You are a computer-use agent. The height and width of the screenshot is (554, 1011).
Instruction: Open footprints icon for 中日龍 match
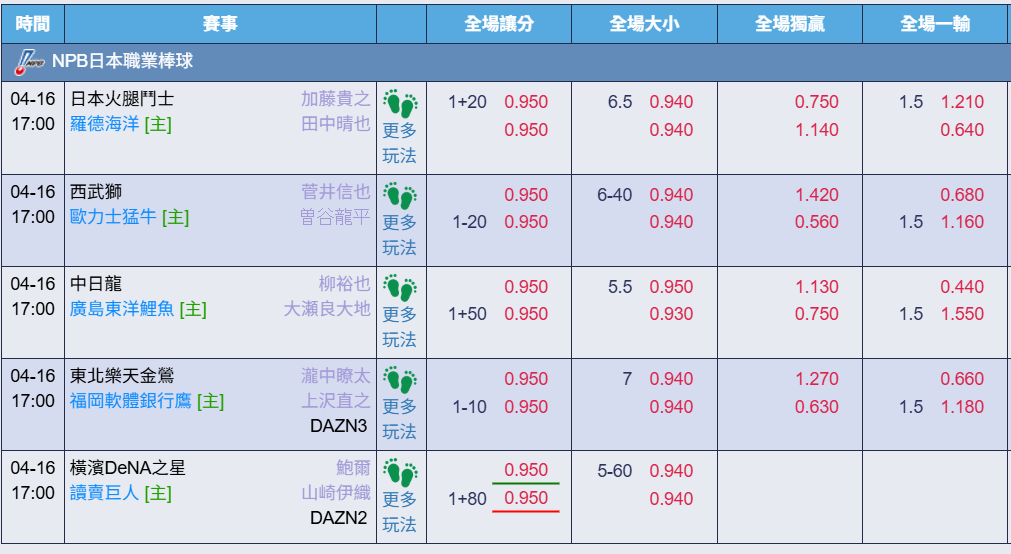[400, 288]
